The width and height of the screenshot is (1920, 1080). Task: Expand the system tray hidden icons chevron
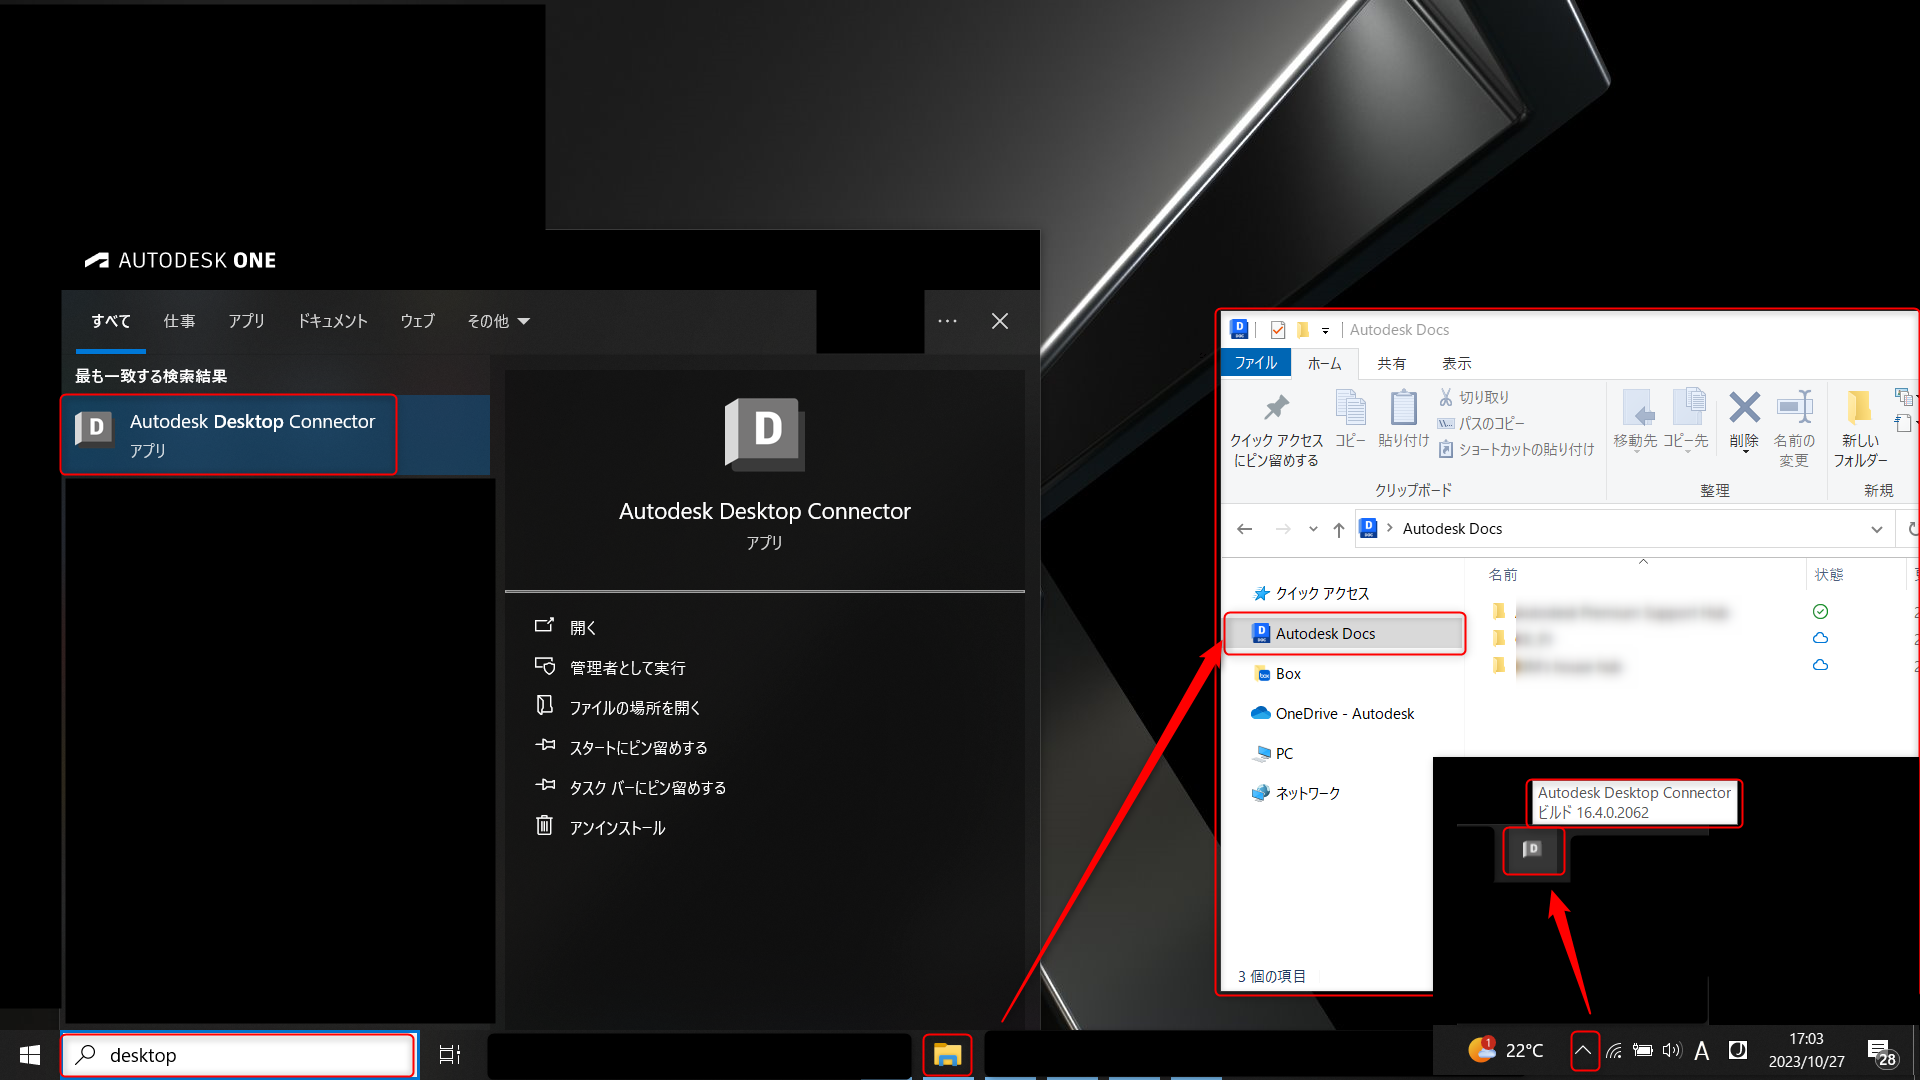pyautogui.click(x=1585, y=1051)
